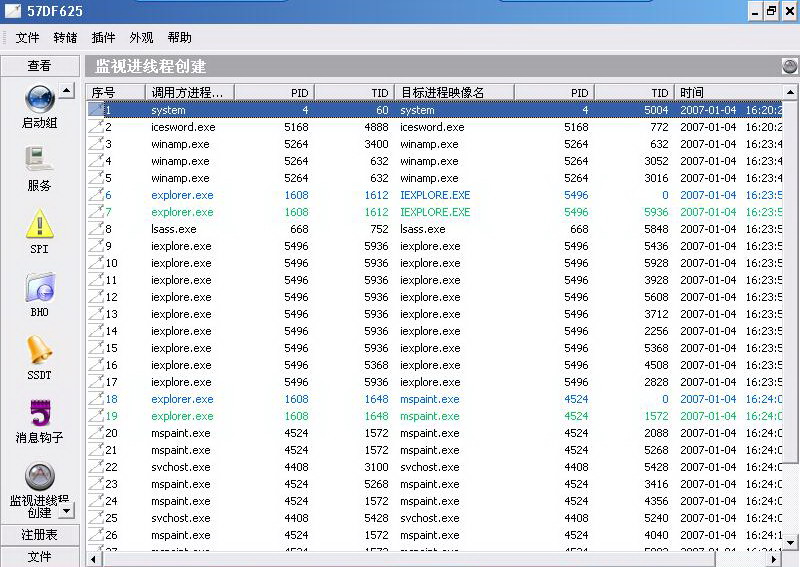800x567 pixels.
Task: Switch to the 文件 sidebar section at bottom
Action: (x=40, y=557)
